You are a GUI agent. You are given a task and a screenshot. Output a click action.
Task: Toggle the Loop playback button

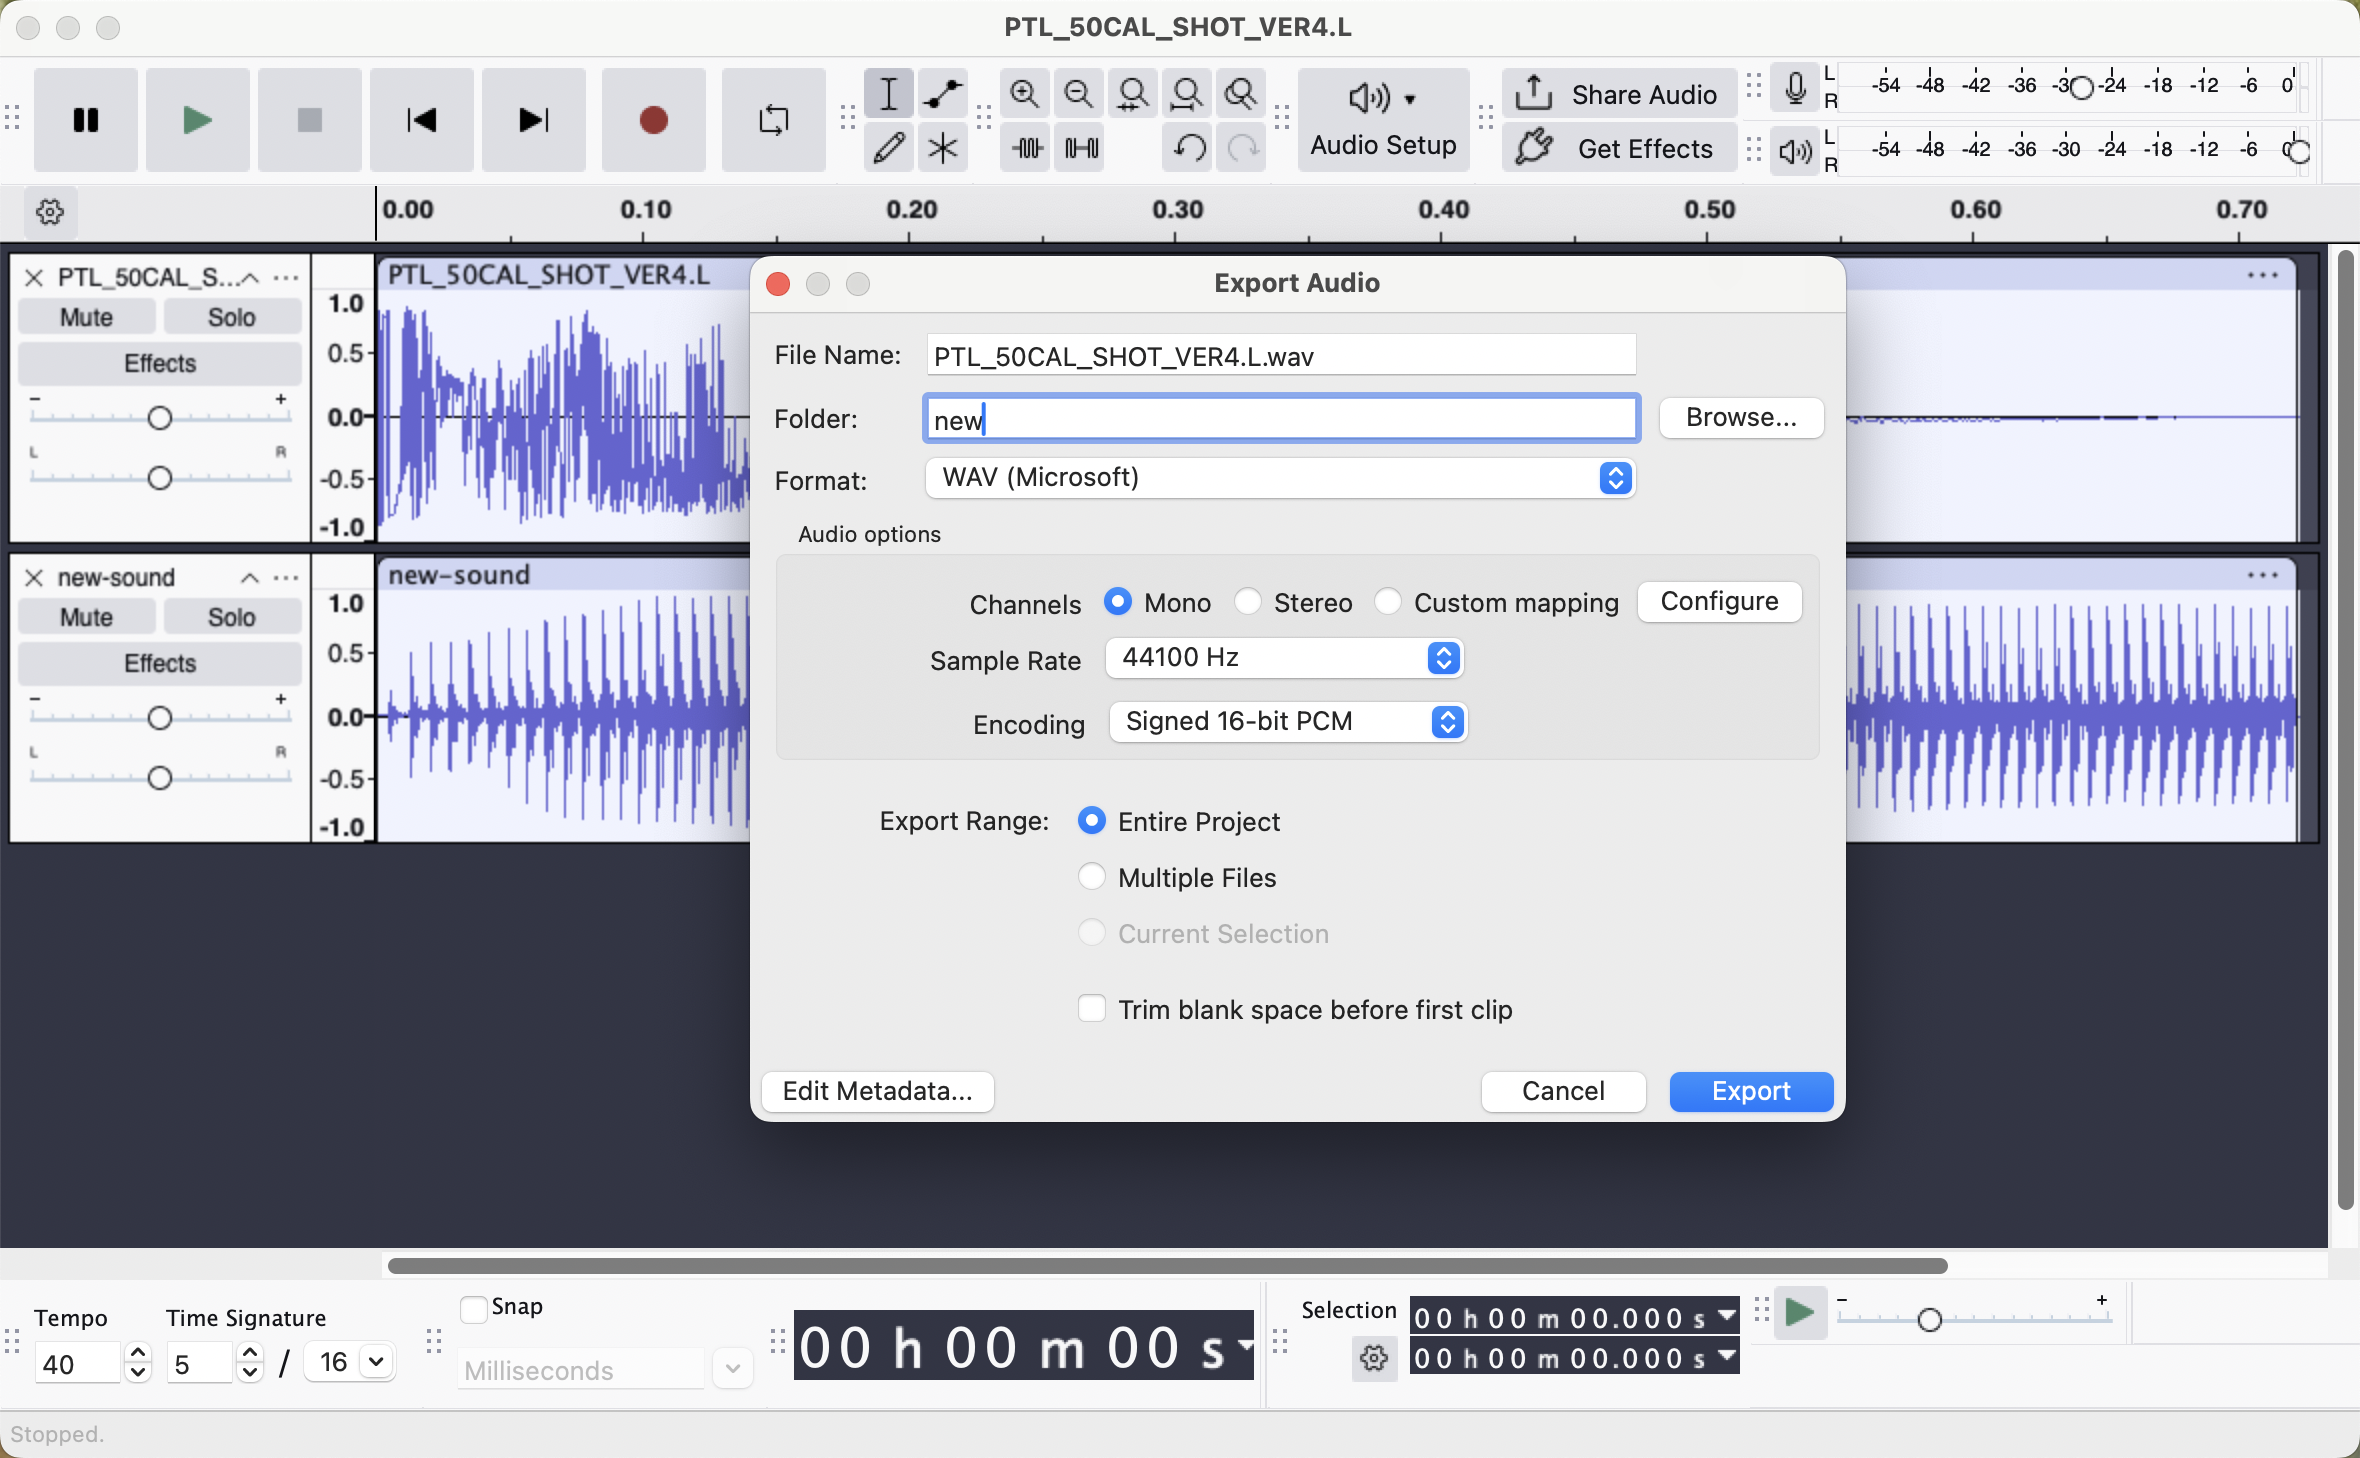(773, 120)
